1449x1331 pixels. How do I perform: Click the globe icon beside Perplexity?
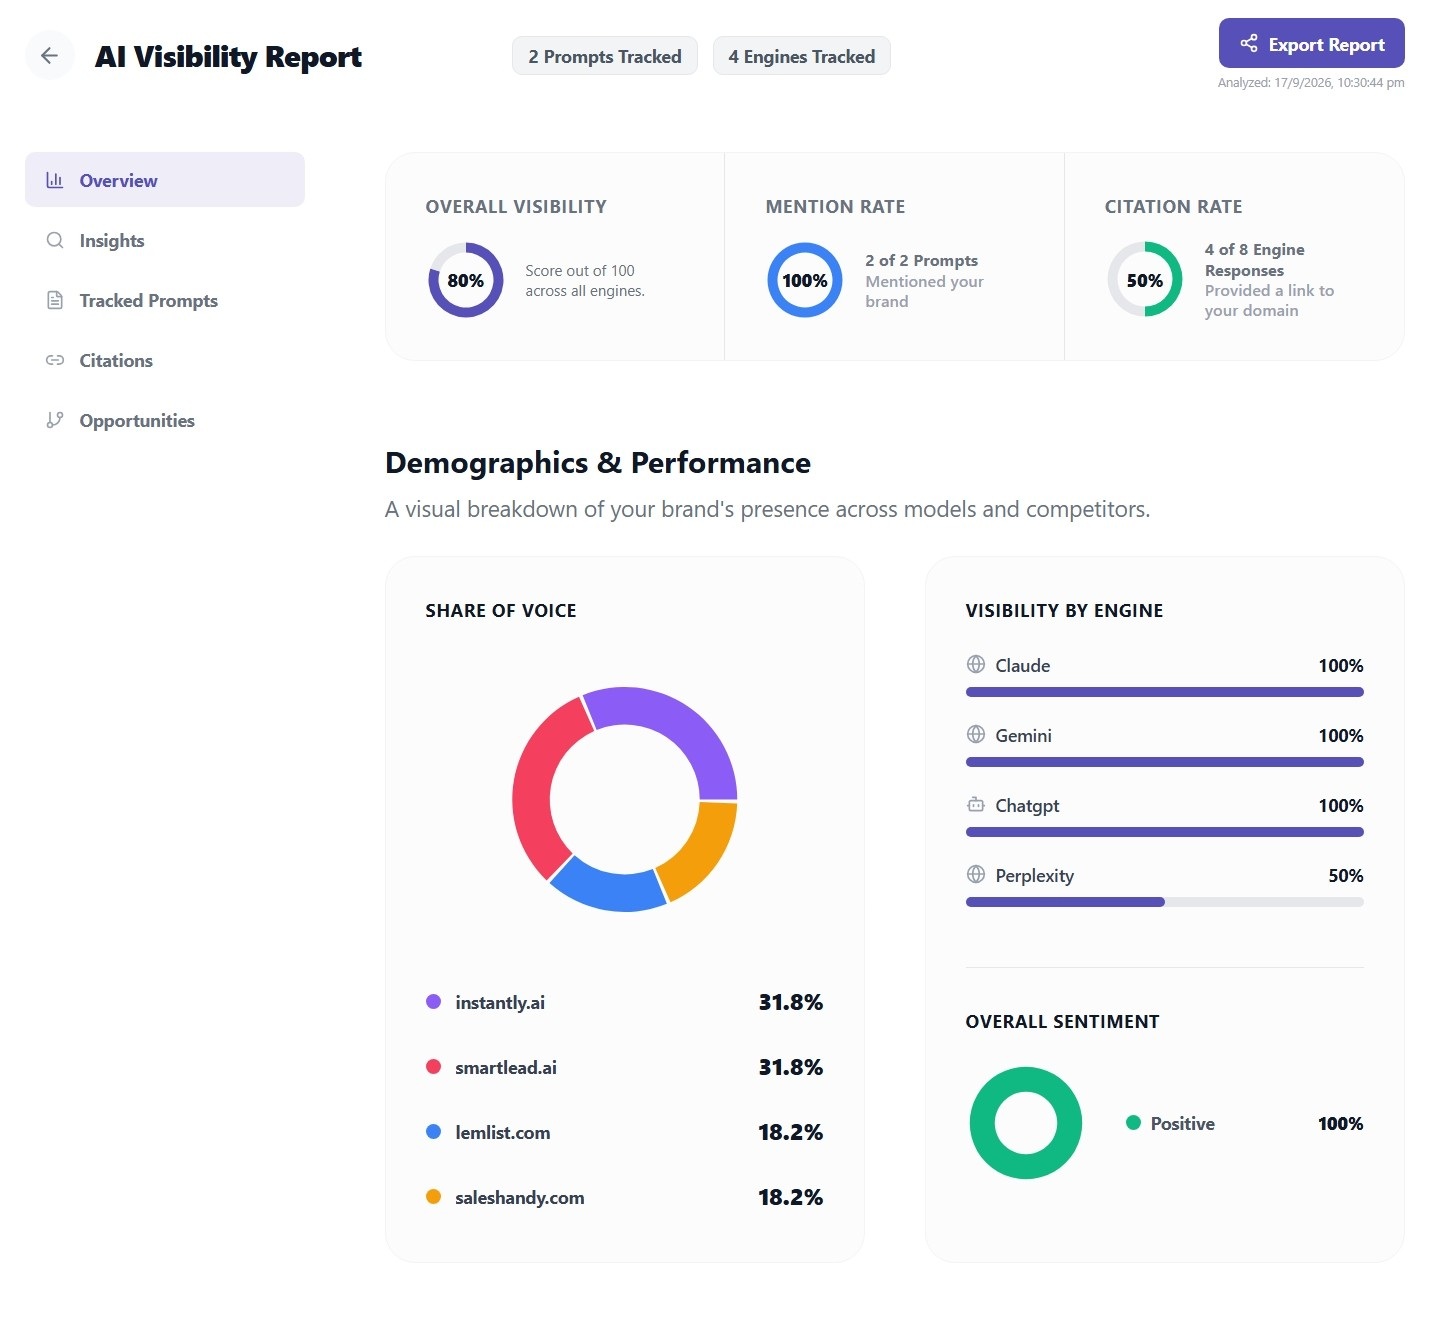pos(976,874)
